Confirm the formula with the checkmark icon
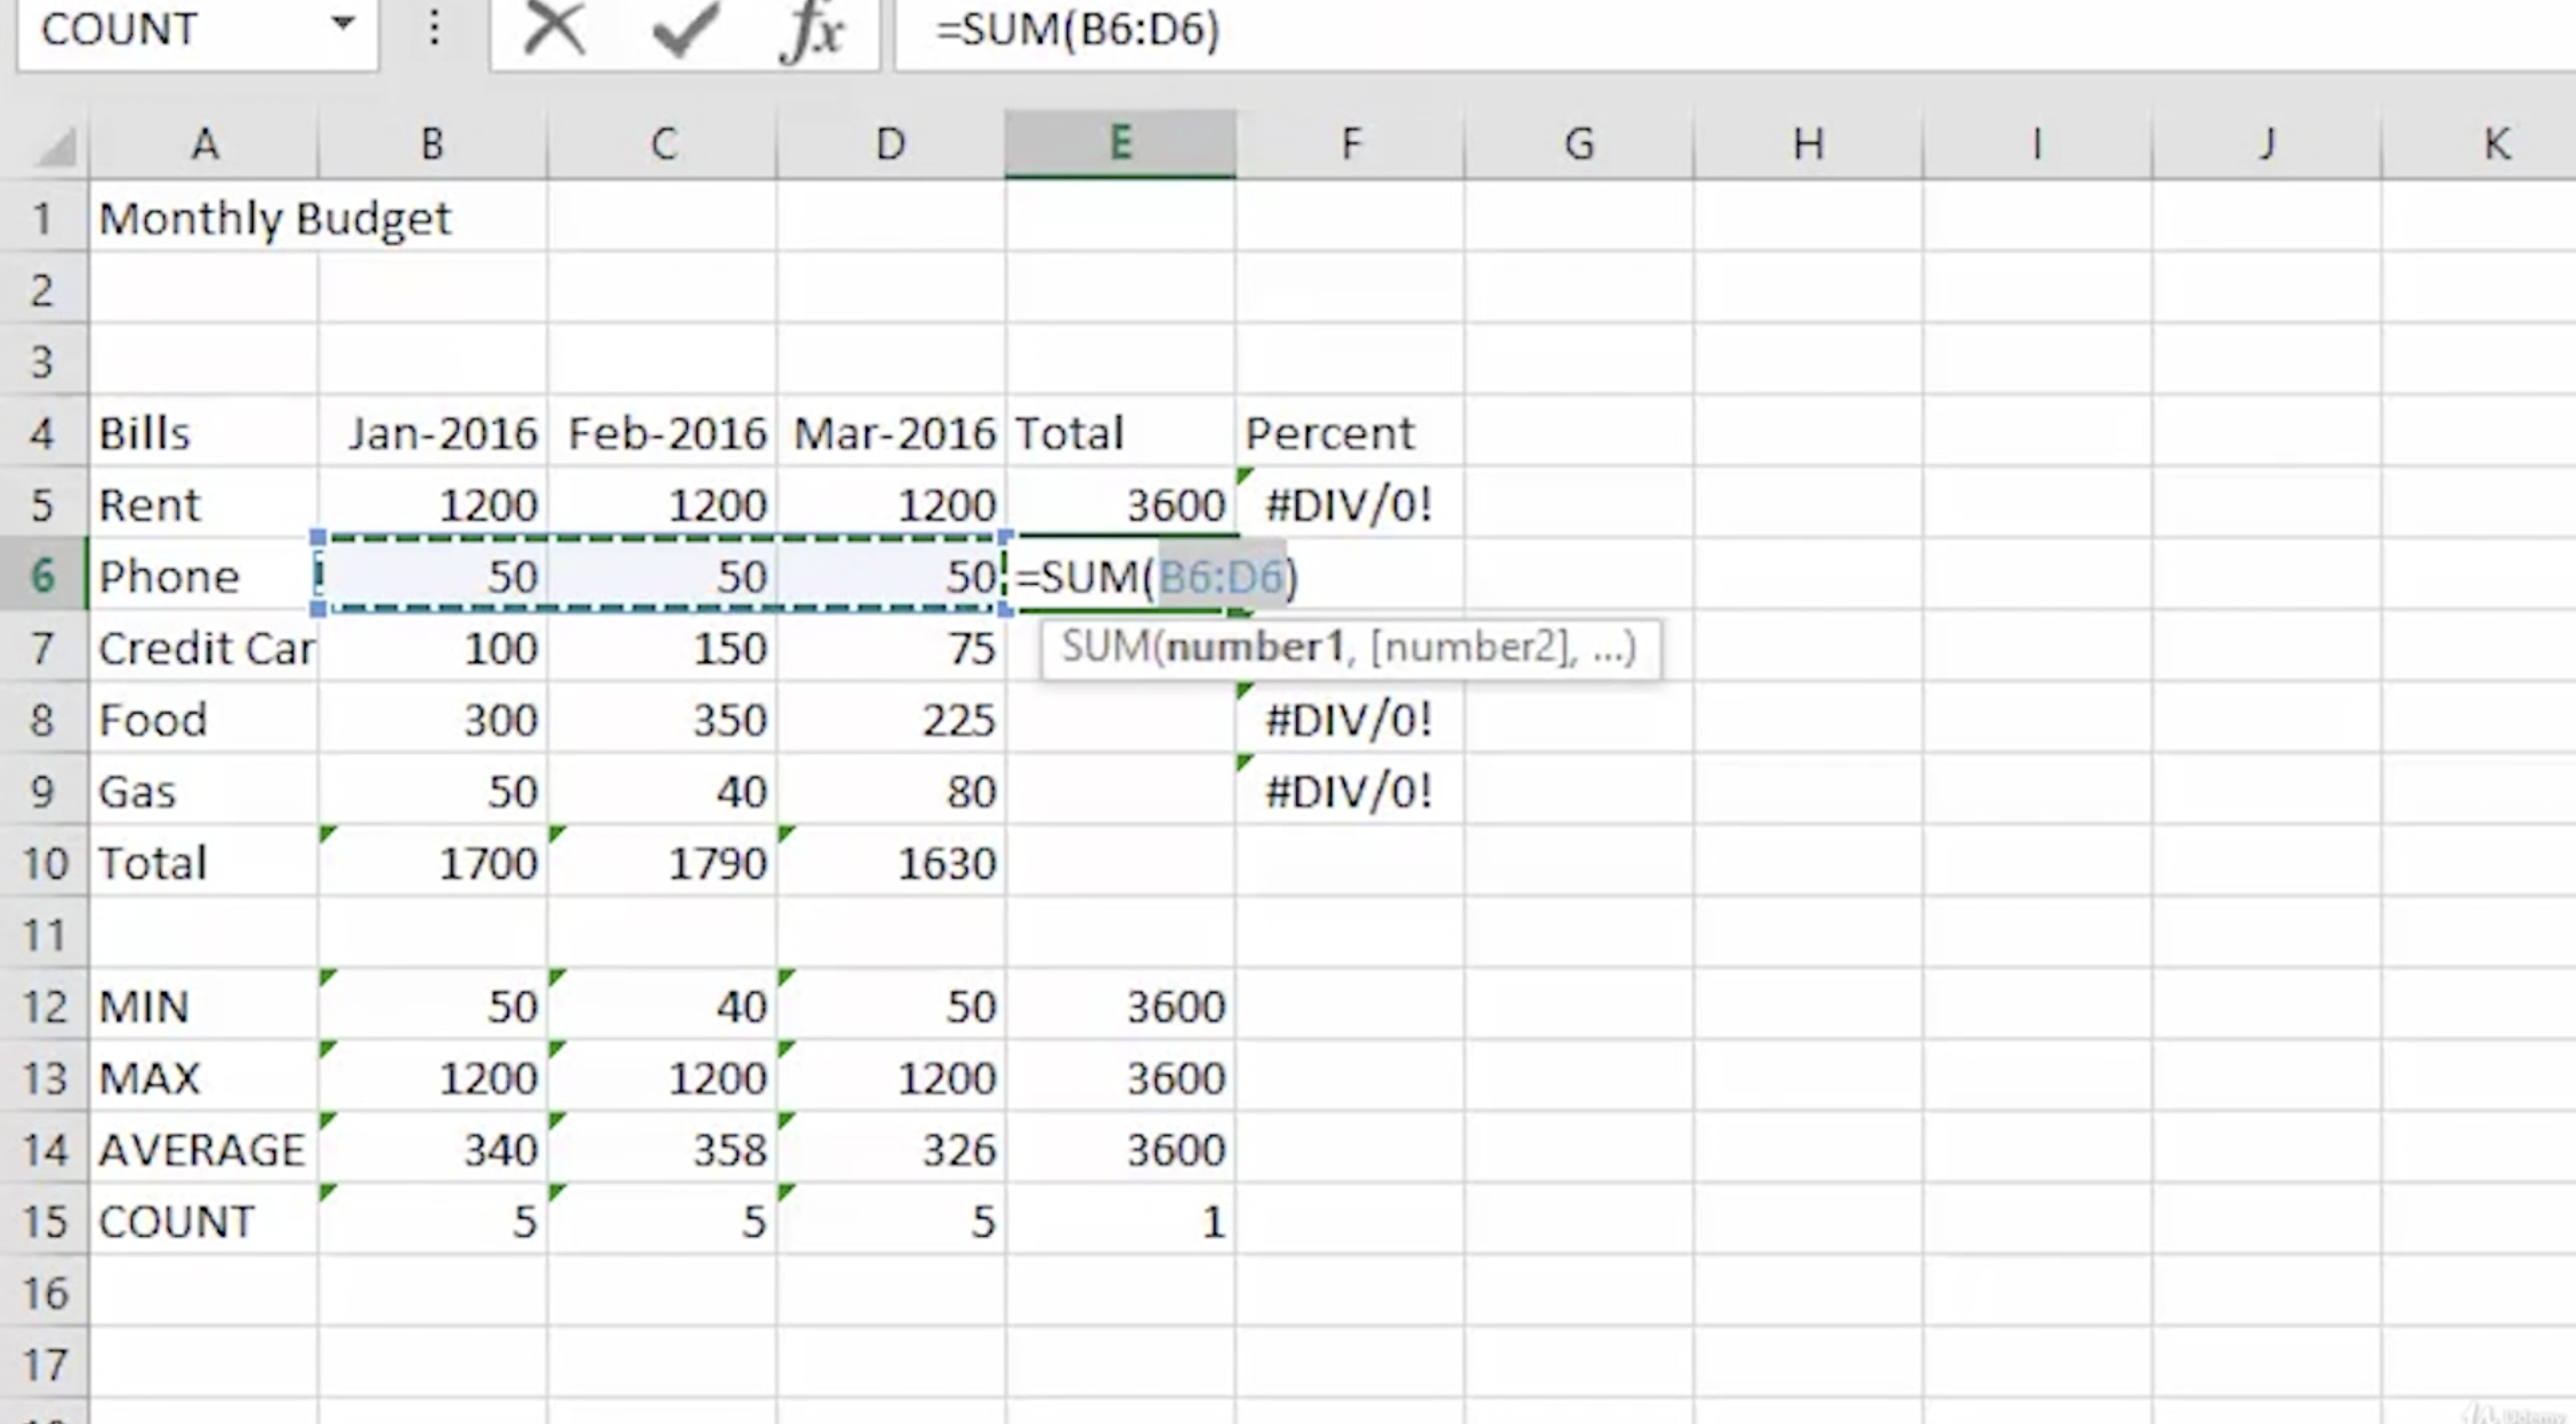This screenshot has width=2576, height=1424. tap(686, 30)
